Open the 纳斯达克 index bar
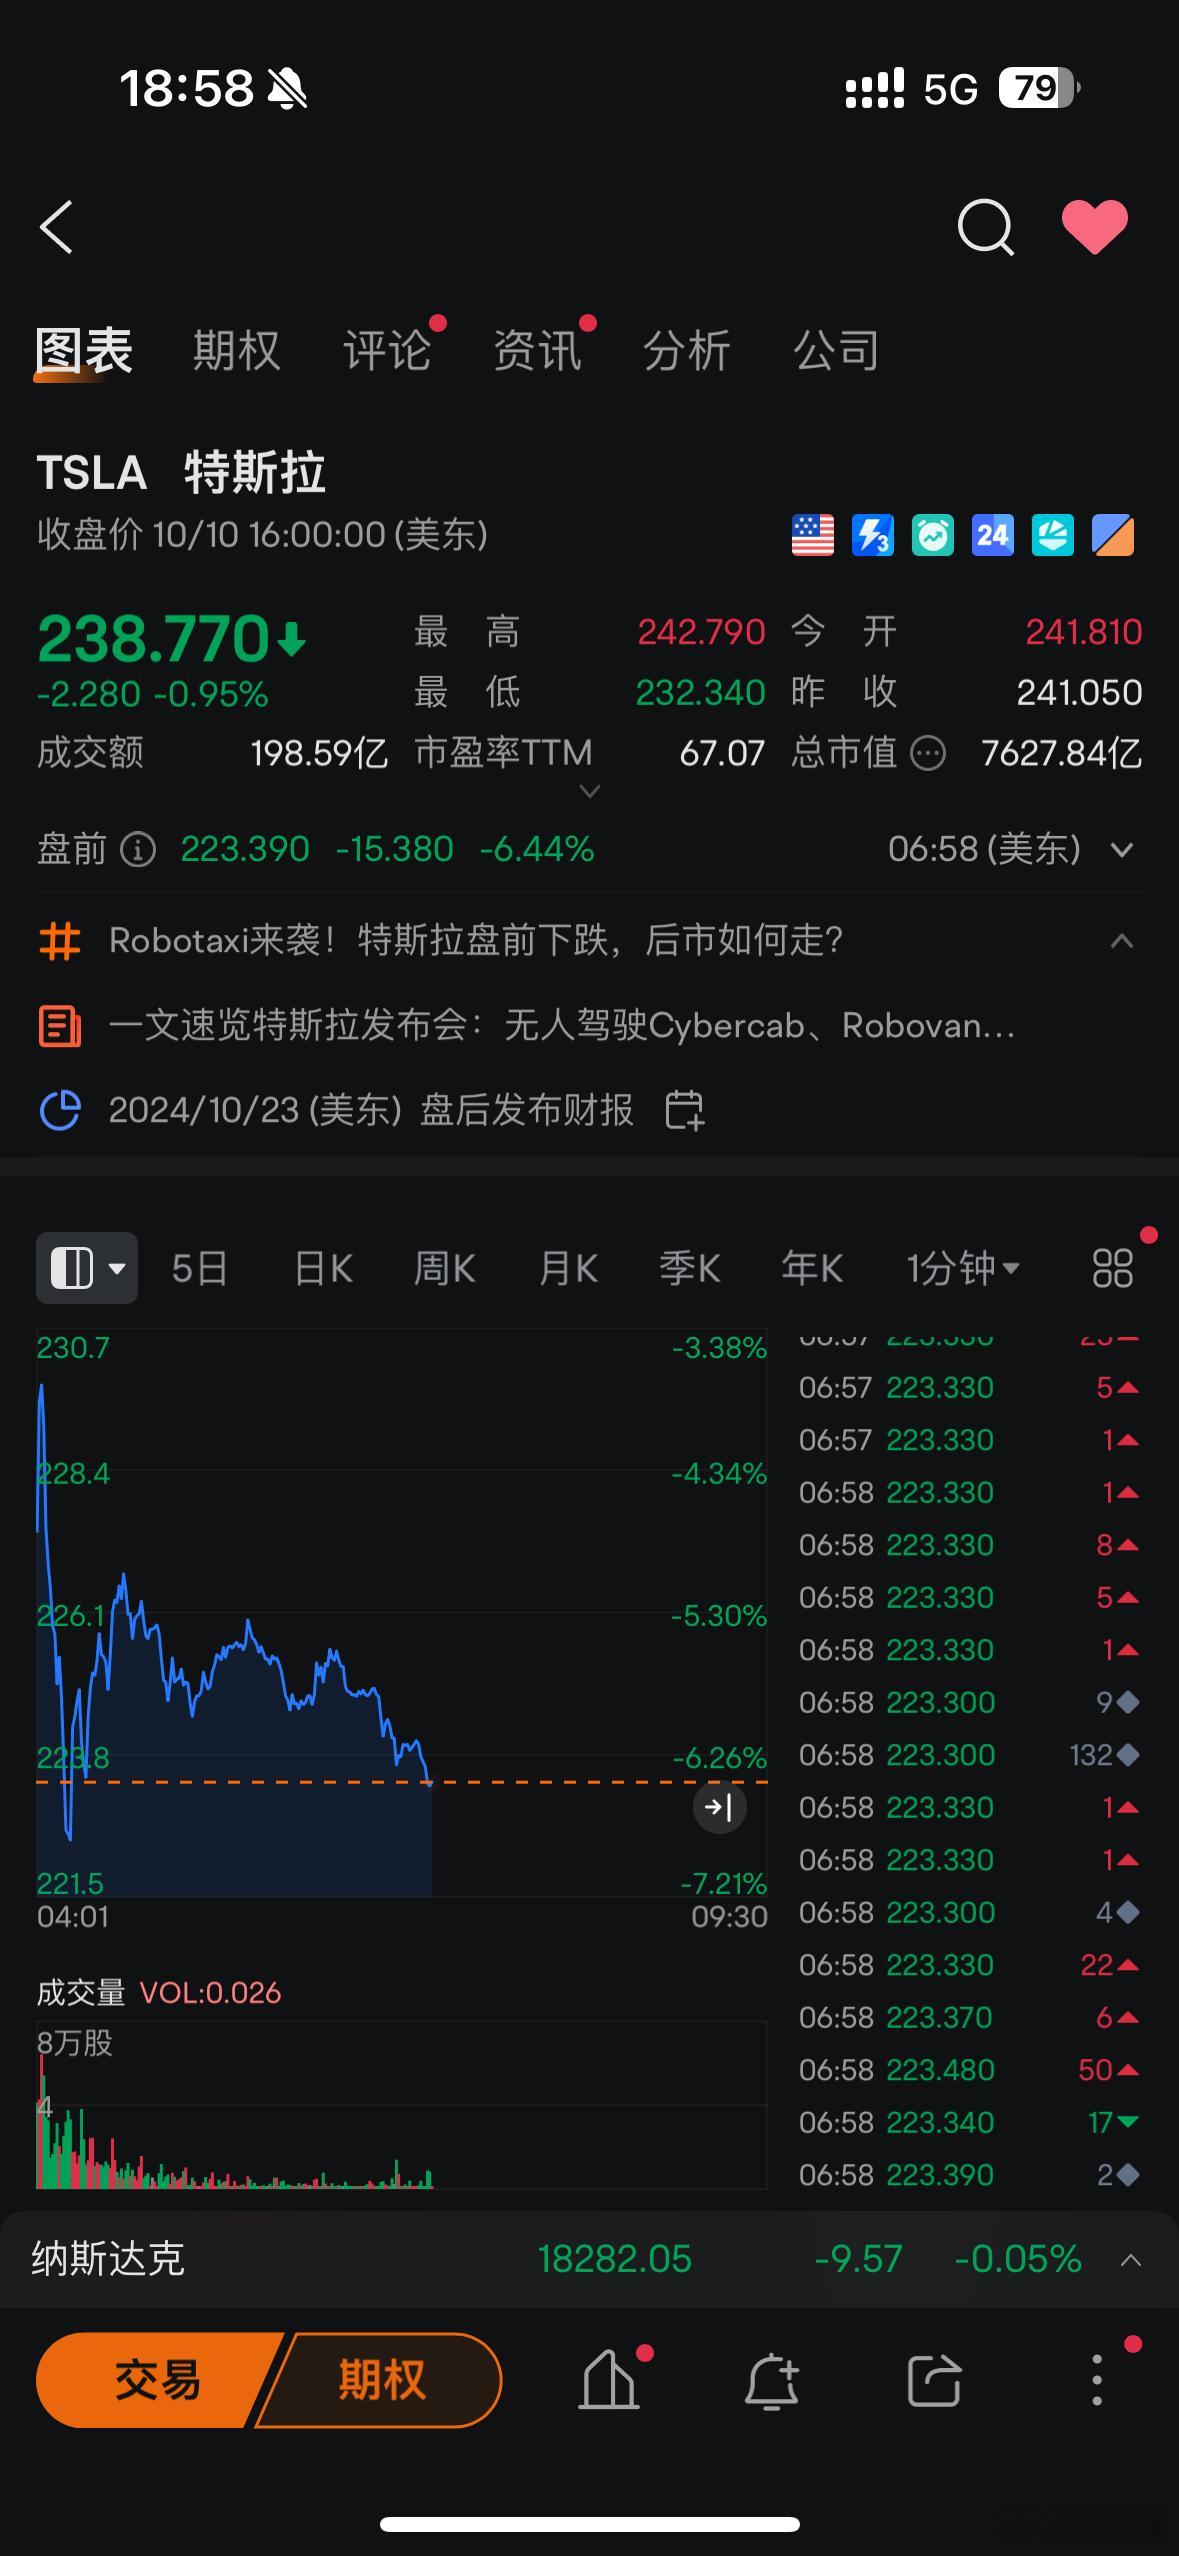This screenshot has height=2556, width=1179. point(589,2259)
